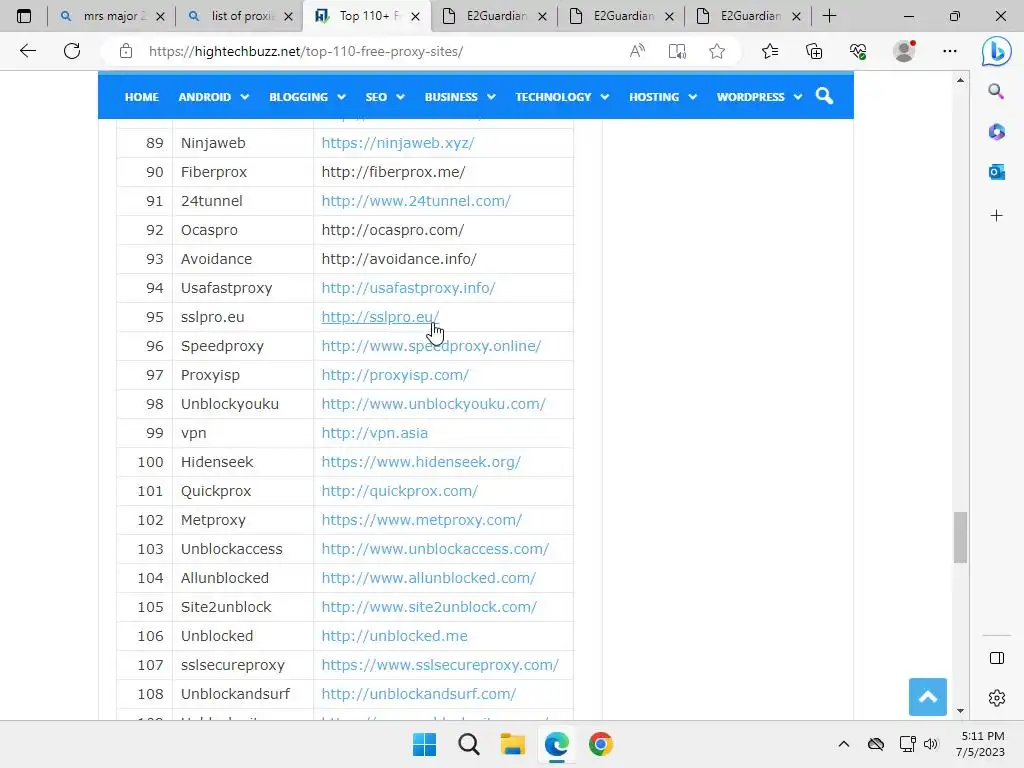Open the sidebar Search tool

point(996,91)
